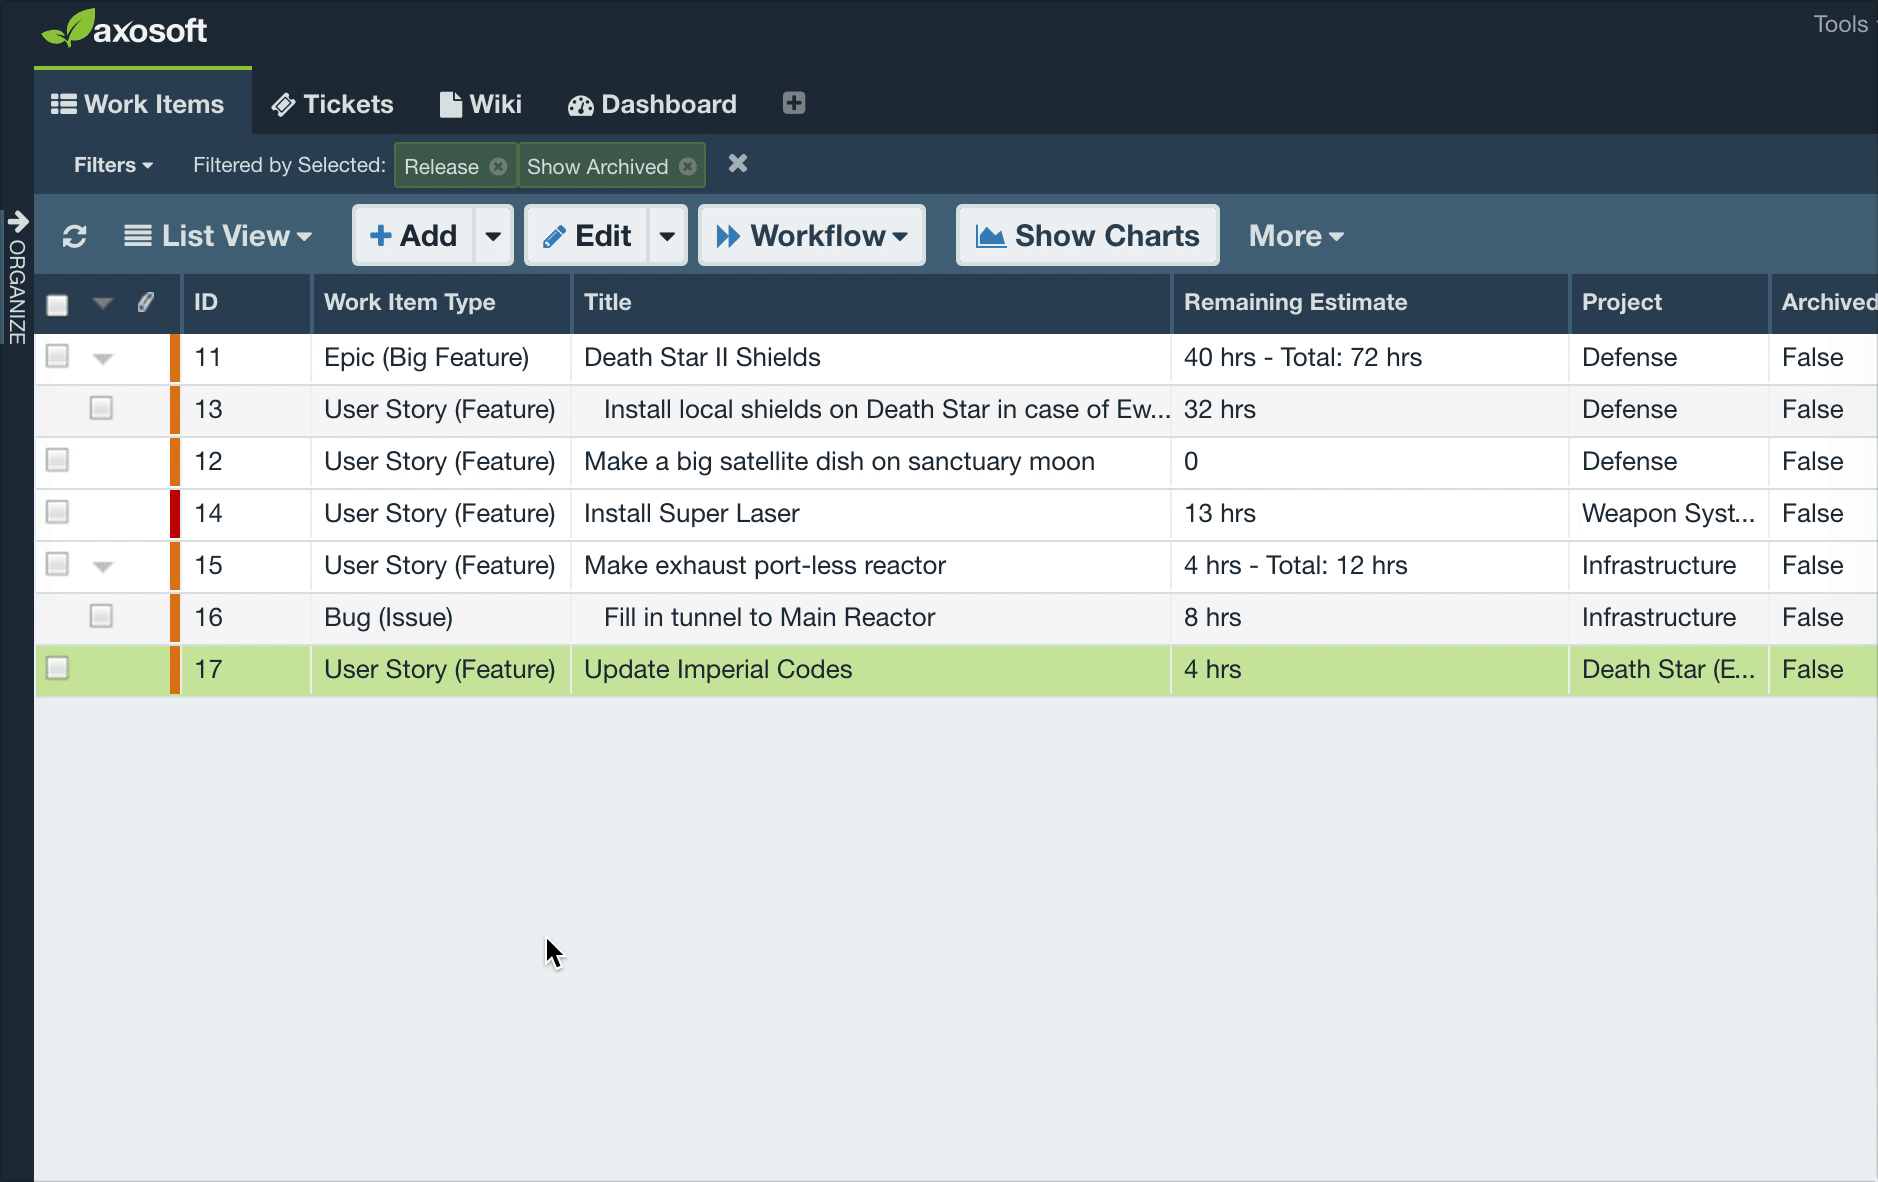Open the More dropdown
The image size is (1878, 1182).
(1296, 236)
